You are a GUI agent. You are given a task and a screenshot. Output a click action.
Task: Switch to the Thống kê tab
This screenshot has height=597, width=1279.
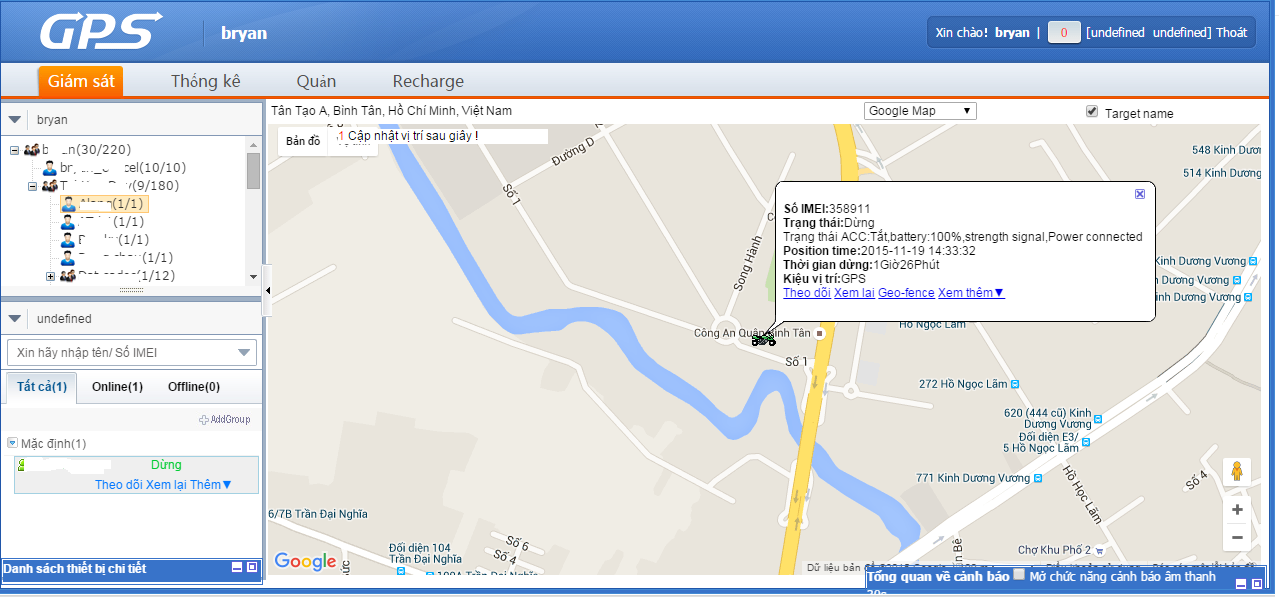[x=206, y=81]
